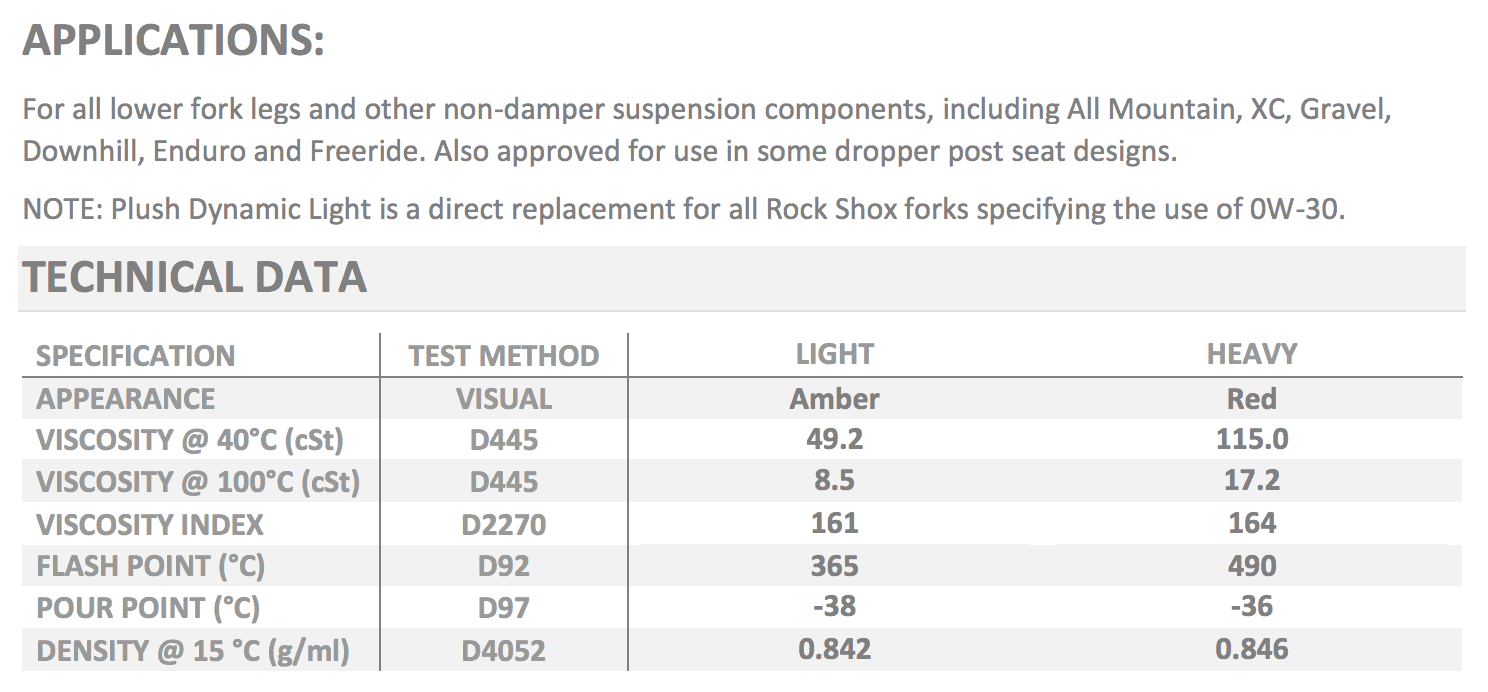Click the HEAVY column header
The width and height of the screenshot is (1488, 692).
(x=1251, y=354)
